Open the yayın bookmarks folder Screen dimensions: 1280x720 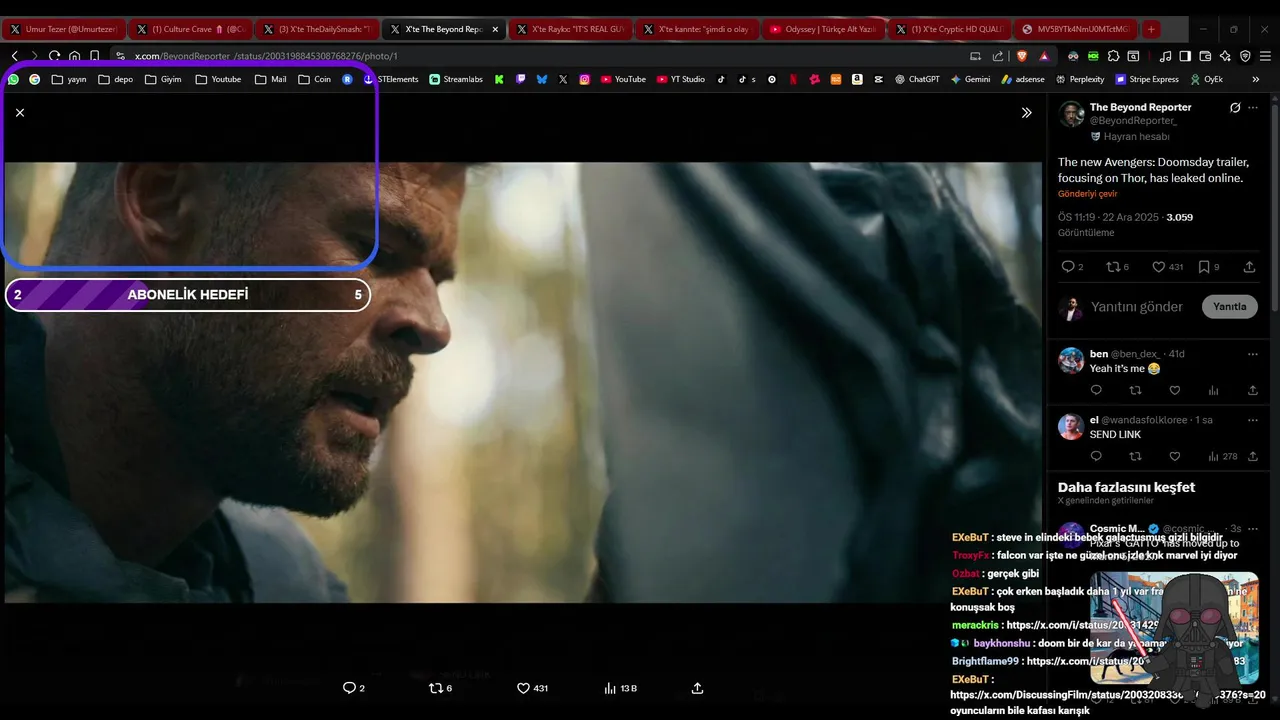click(69, 79)
